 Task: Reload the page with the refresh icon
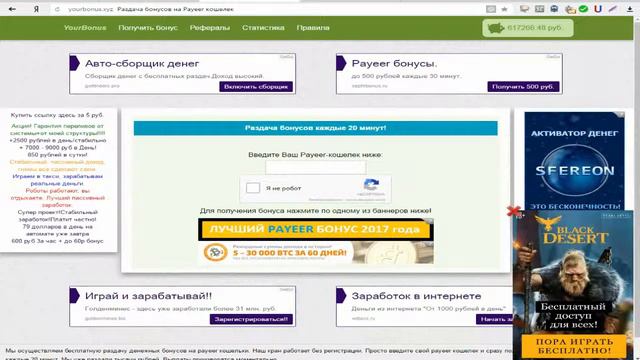pos(57,9)
